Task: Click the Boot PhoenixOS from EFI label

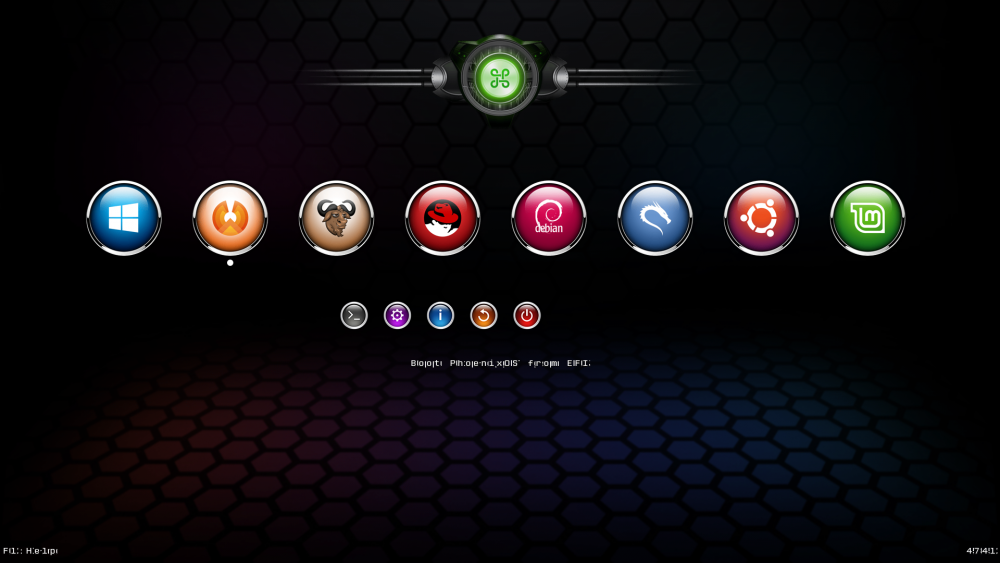Action: pyautogui.click(x=501, y=363)
